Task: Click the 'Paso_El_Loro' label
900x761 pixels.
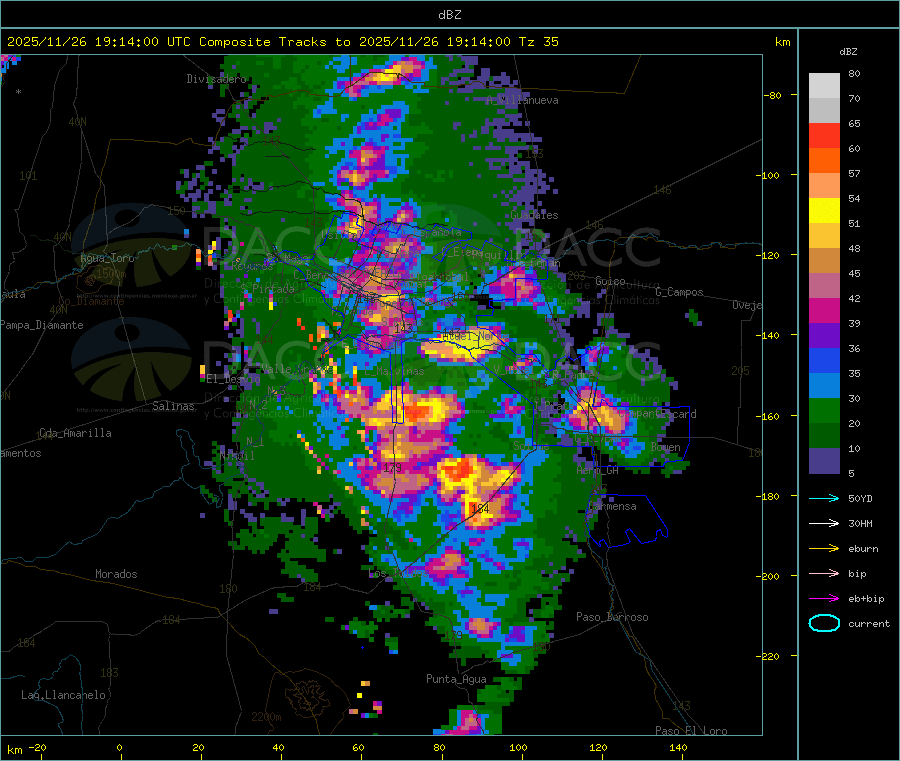Action: coord(691,731)
